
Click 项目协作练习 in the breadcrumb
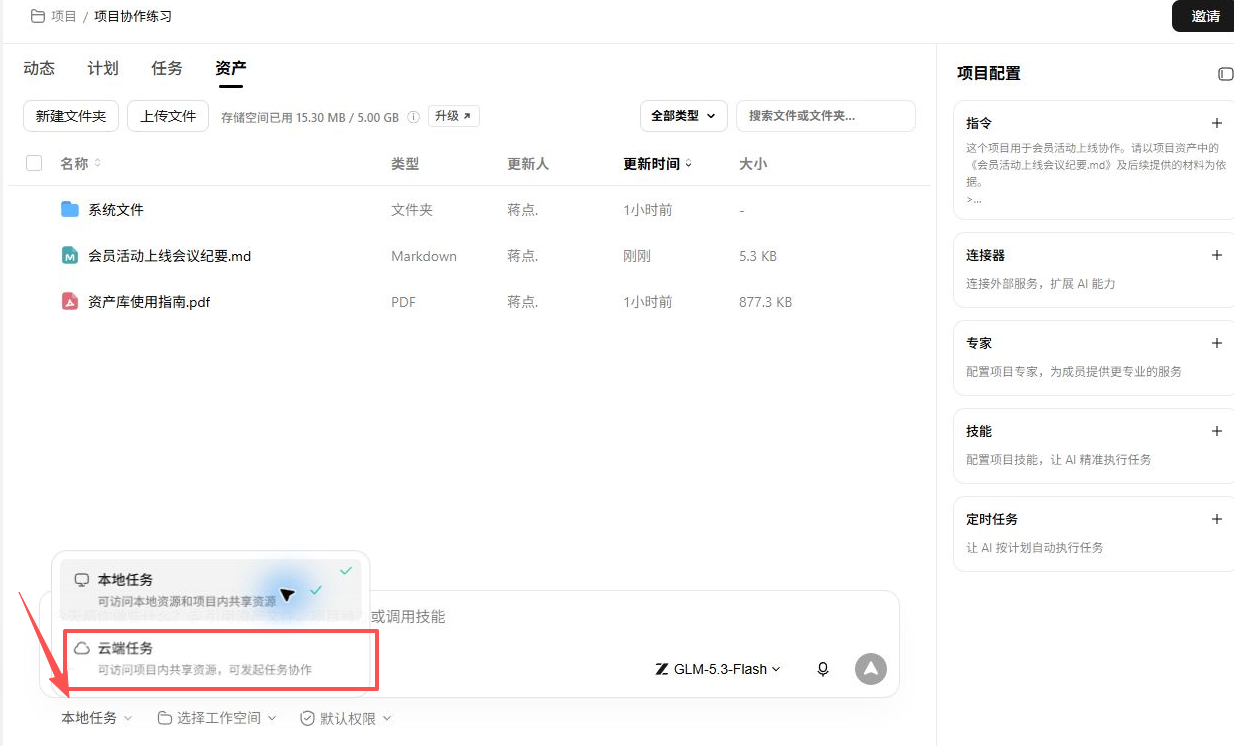point(133,16)
